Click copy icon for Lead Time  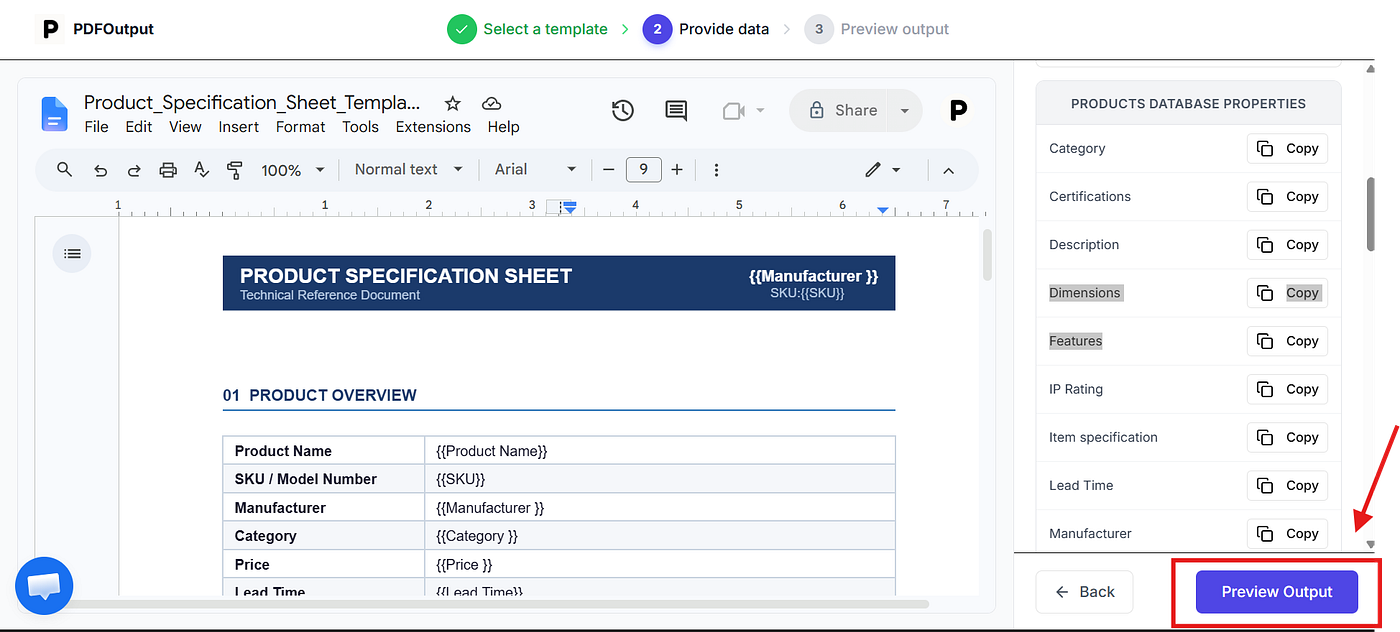[1265, 485]
